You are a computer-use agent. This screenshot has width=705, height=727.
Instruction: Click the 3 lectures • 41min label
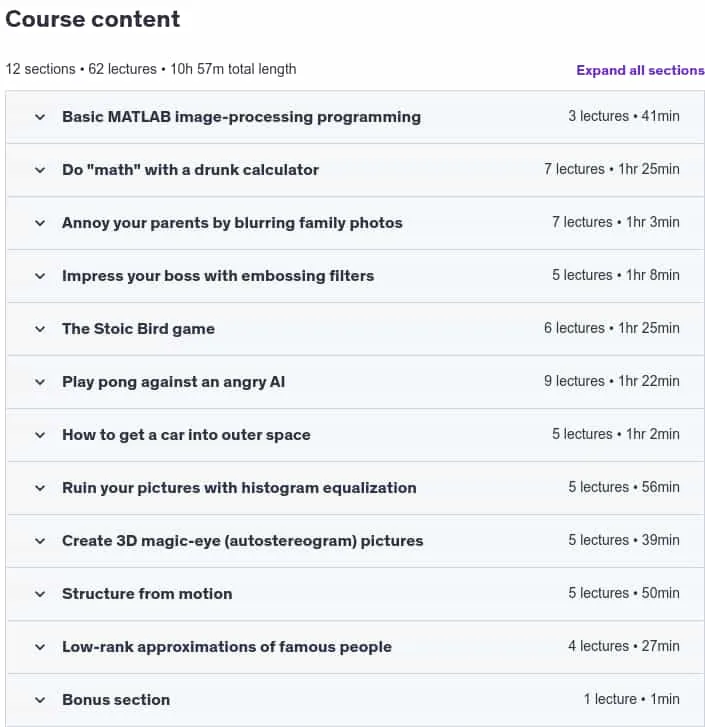(623, 116)
